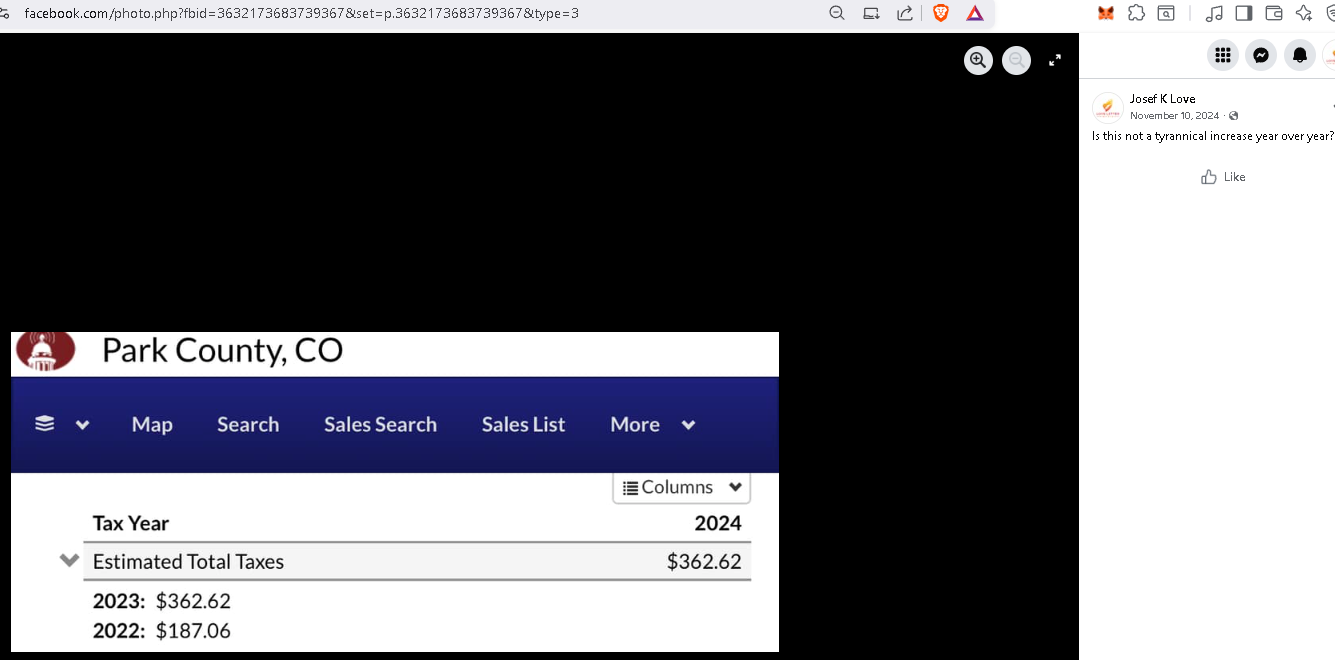Screen dimensions: 1335x660
Task: Open the Brave Wallet icon
Action: coord(1274,13)
